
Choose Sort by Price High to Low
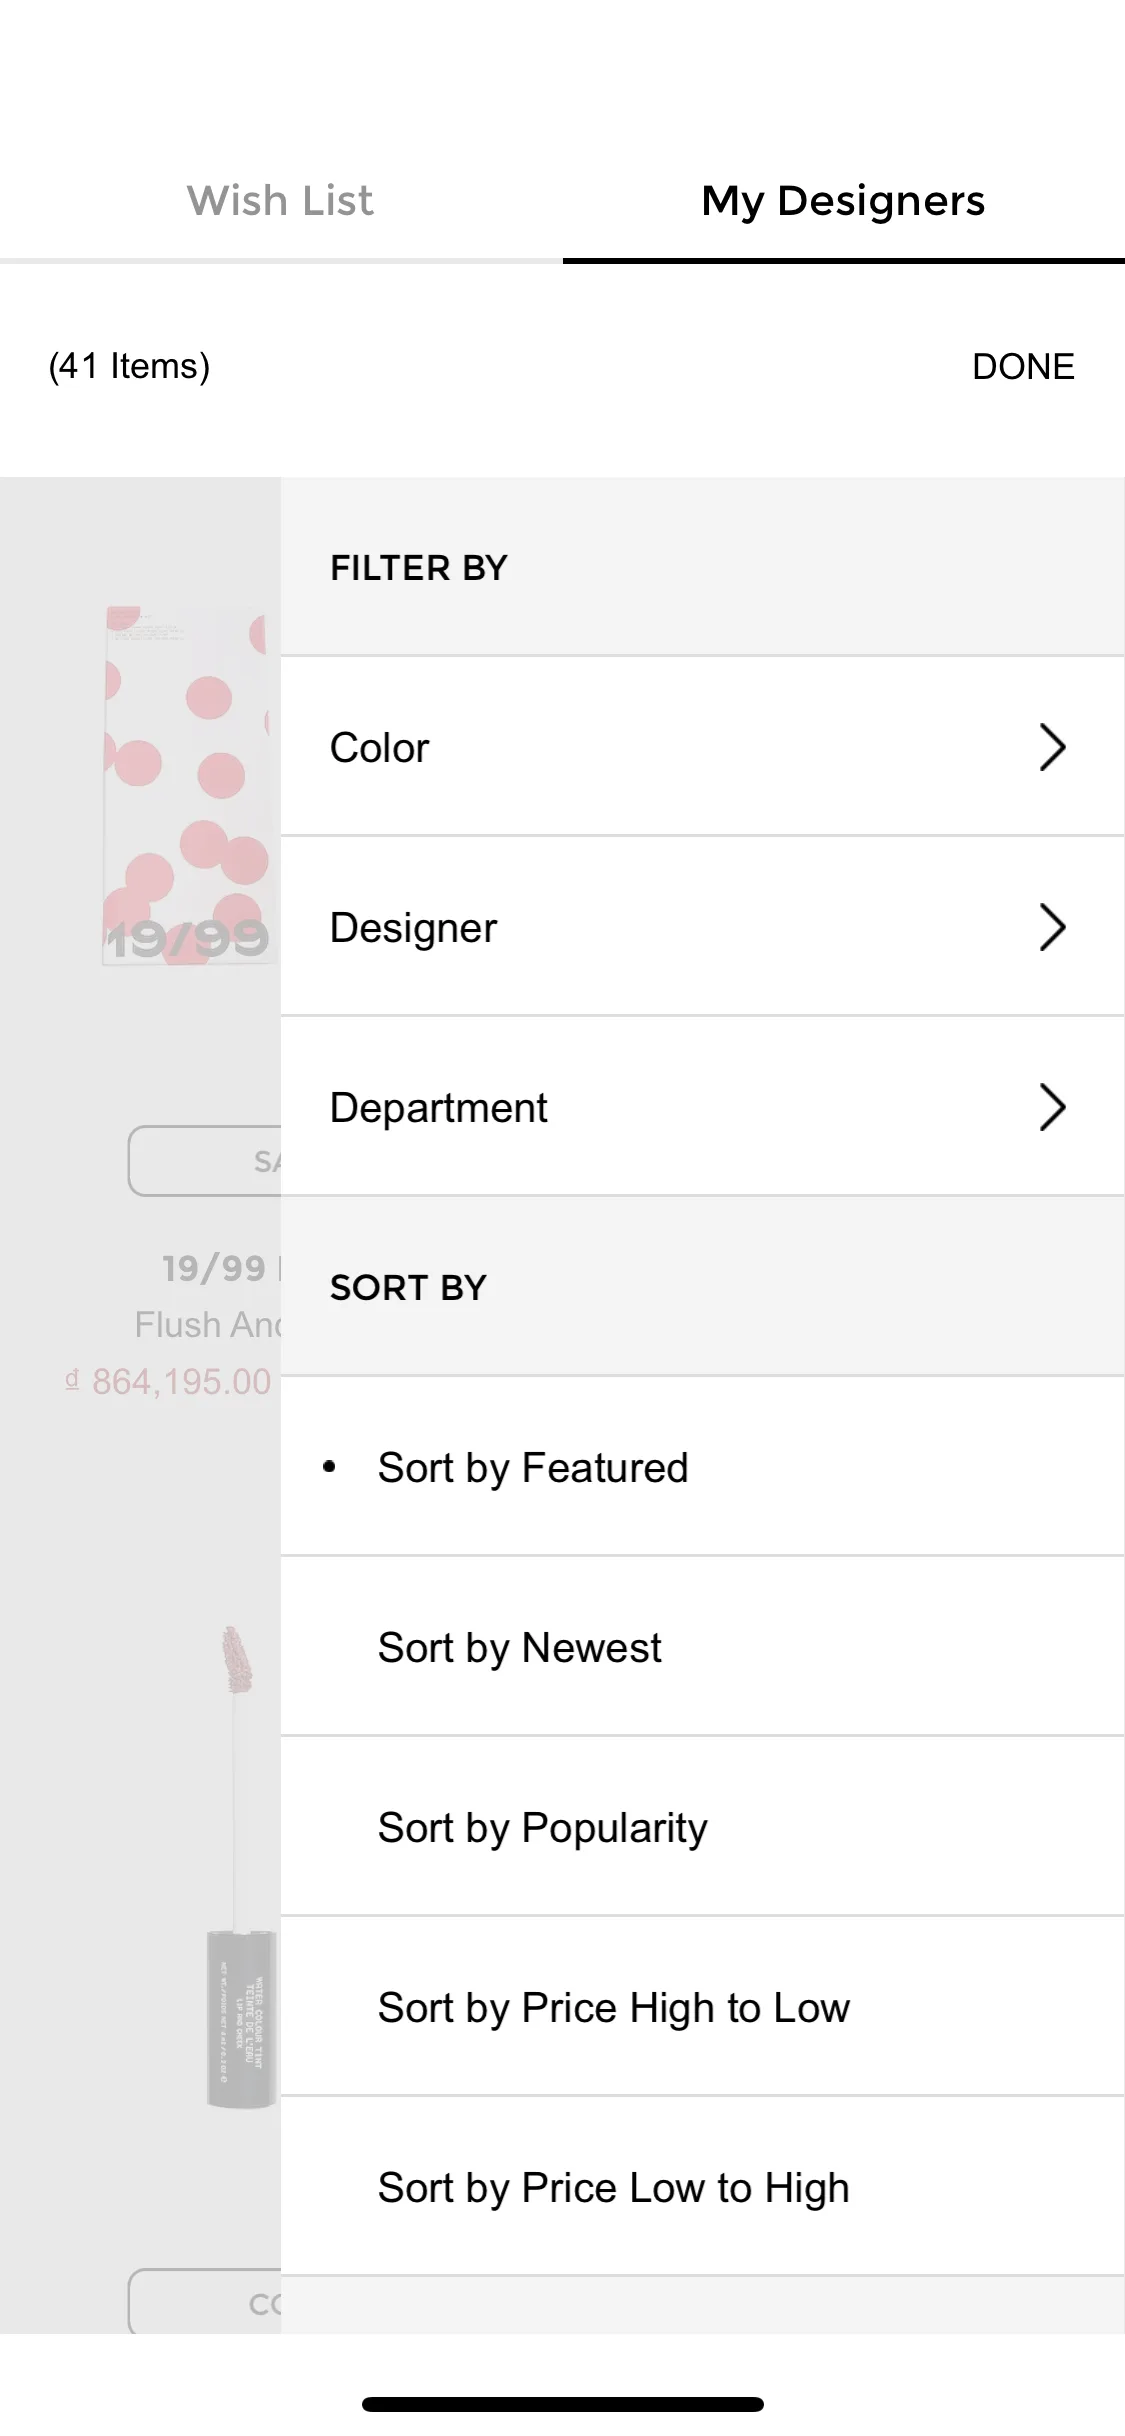pos(703,2007)
